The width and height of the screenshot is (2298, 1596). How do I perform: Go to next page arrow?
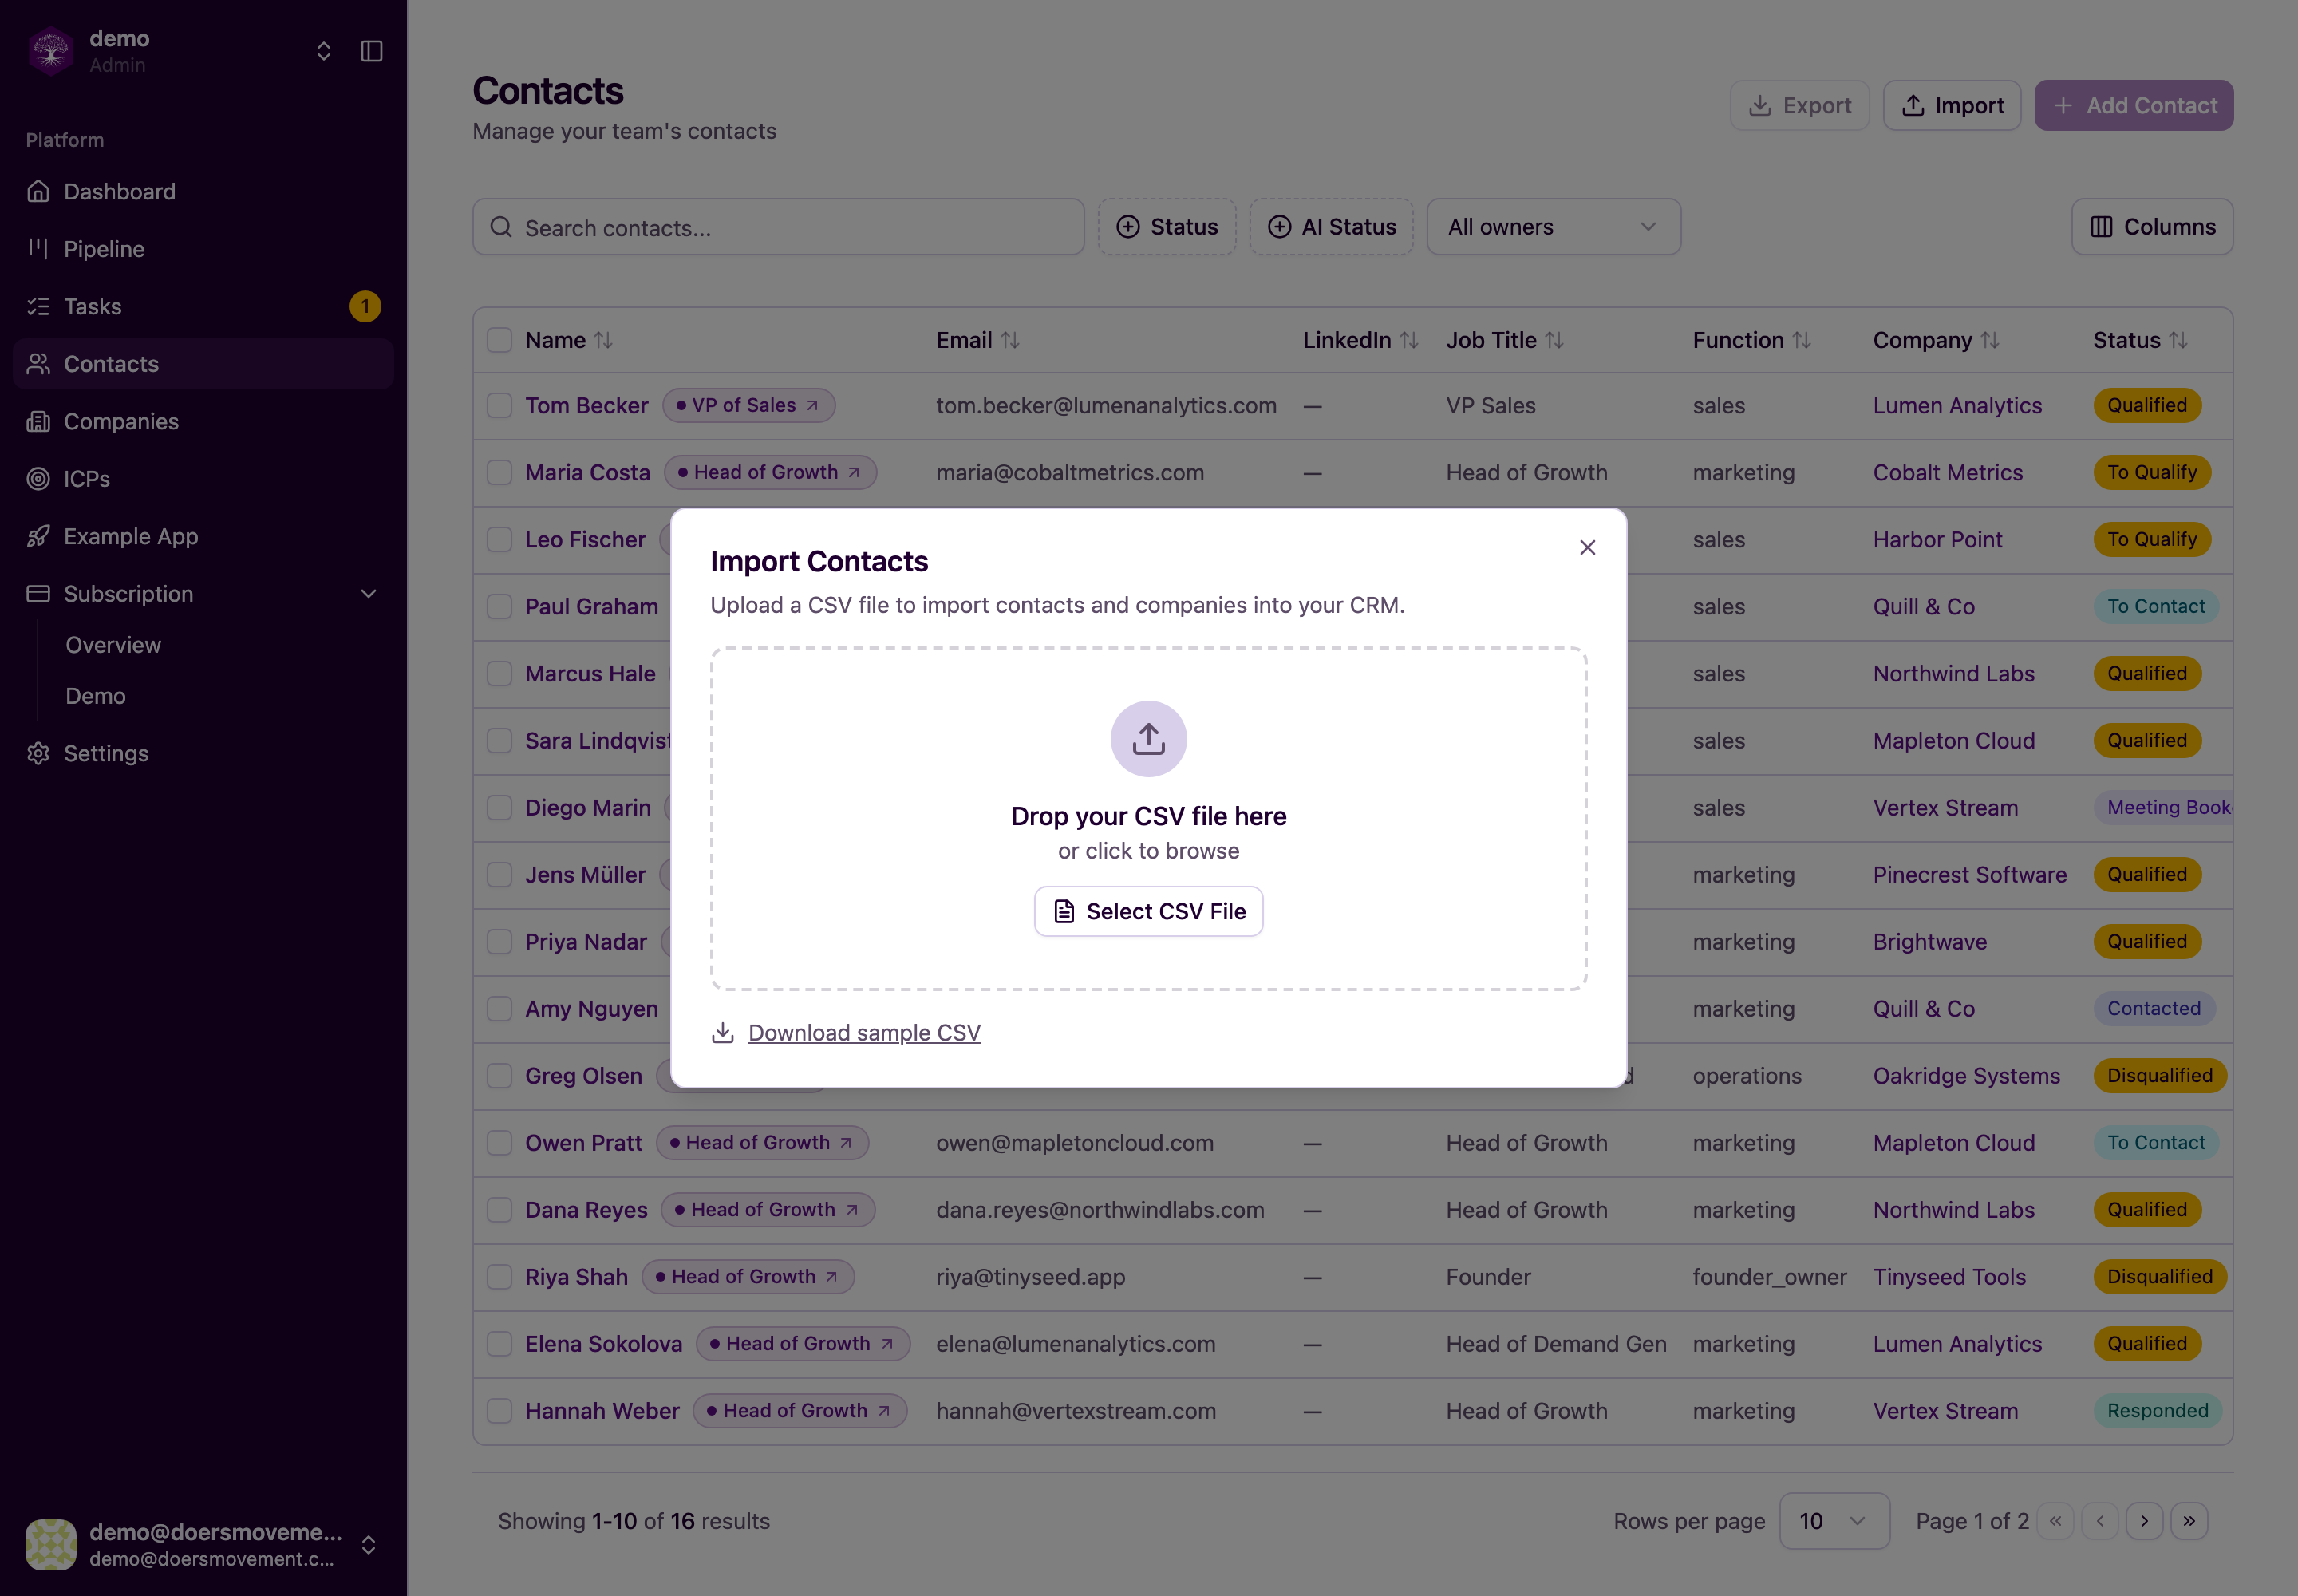[x=2144, y=1520]
